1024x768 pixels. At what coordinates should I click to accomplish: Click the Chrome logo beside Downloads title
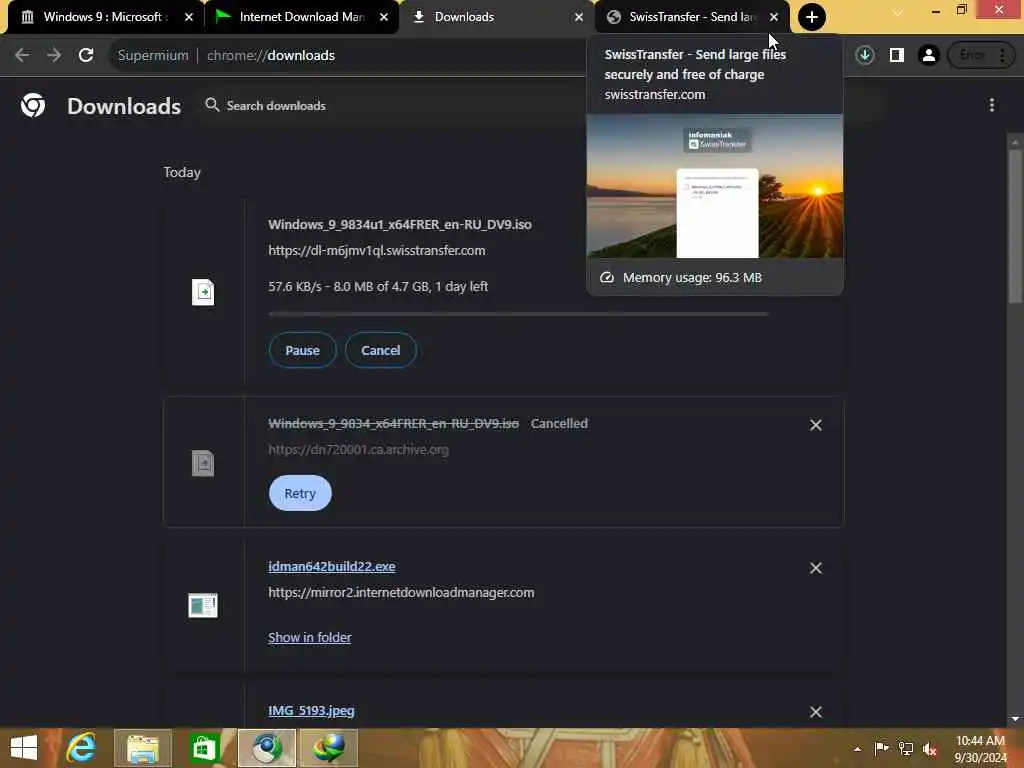click(33, 105)
